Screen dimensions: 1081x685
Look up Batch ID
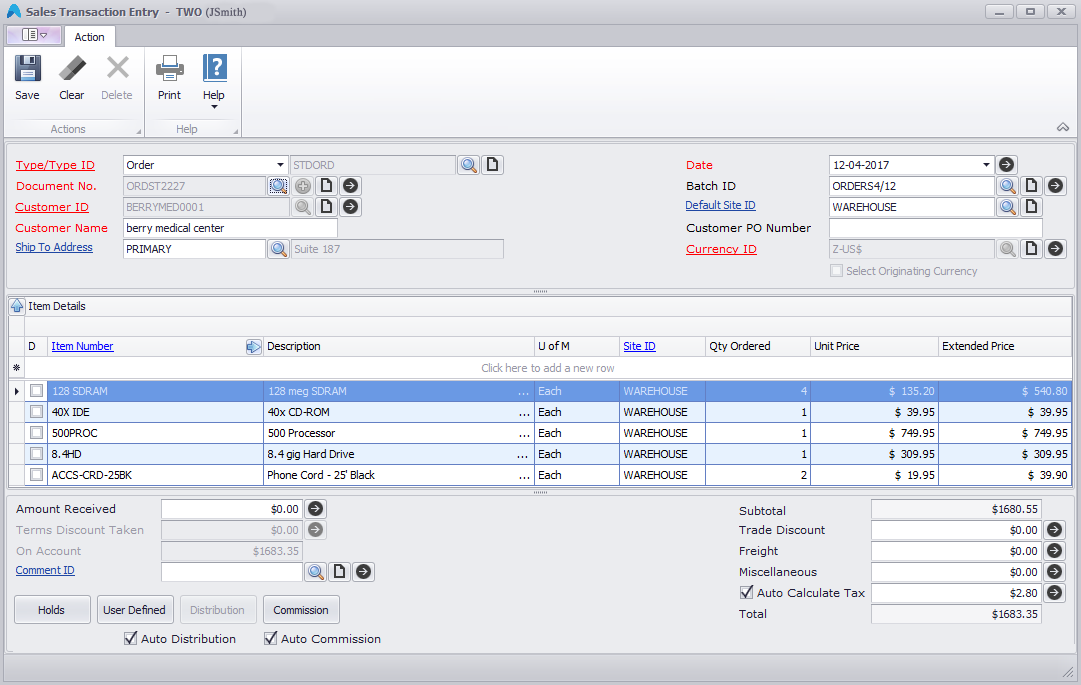click(x=1007, y=186)
